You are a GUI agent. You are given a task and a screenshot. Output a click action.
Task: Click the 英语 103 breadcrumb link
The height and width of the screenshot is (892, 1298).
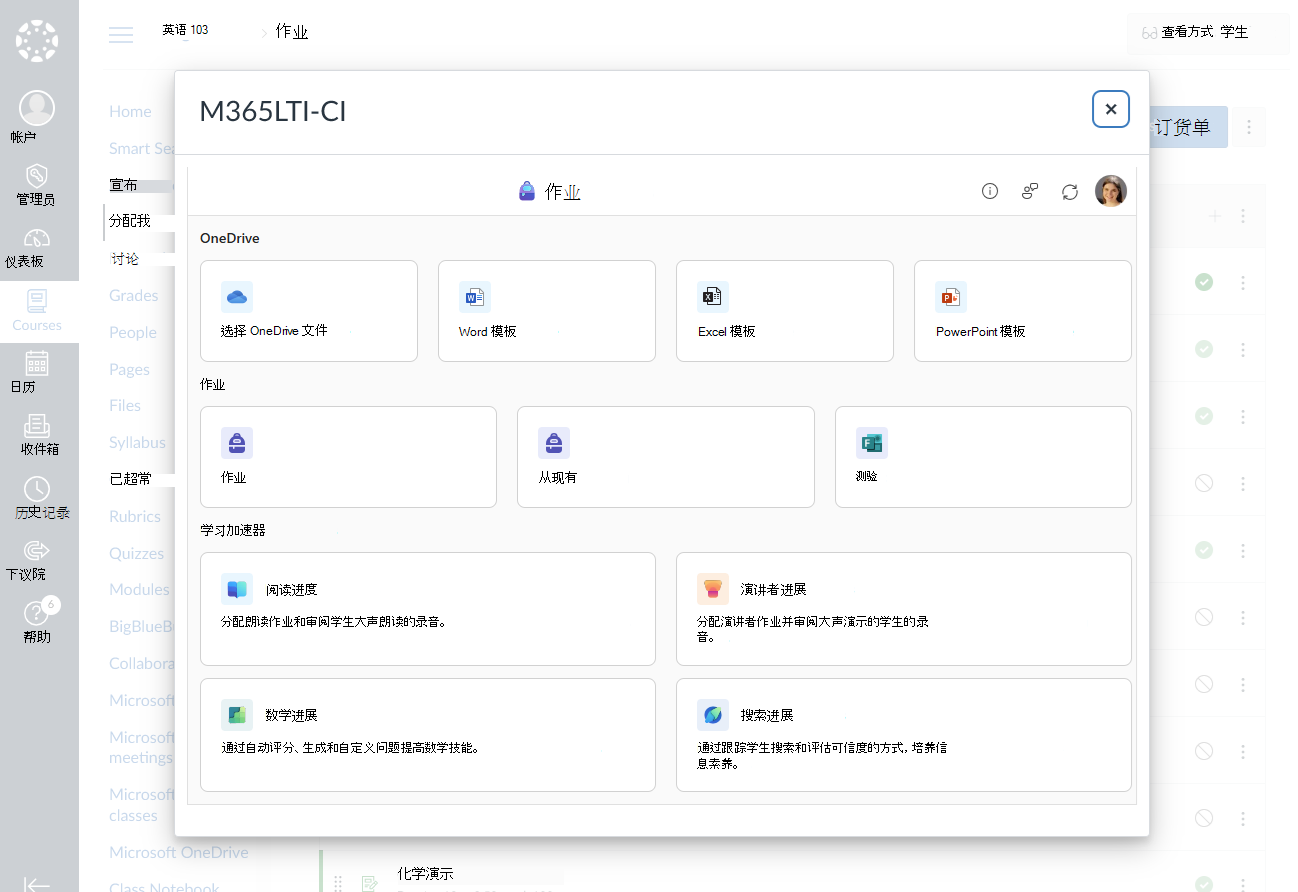[185, 30]
